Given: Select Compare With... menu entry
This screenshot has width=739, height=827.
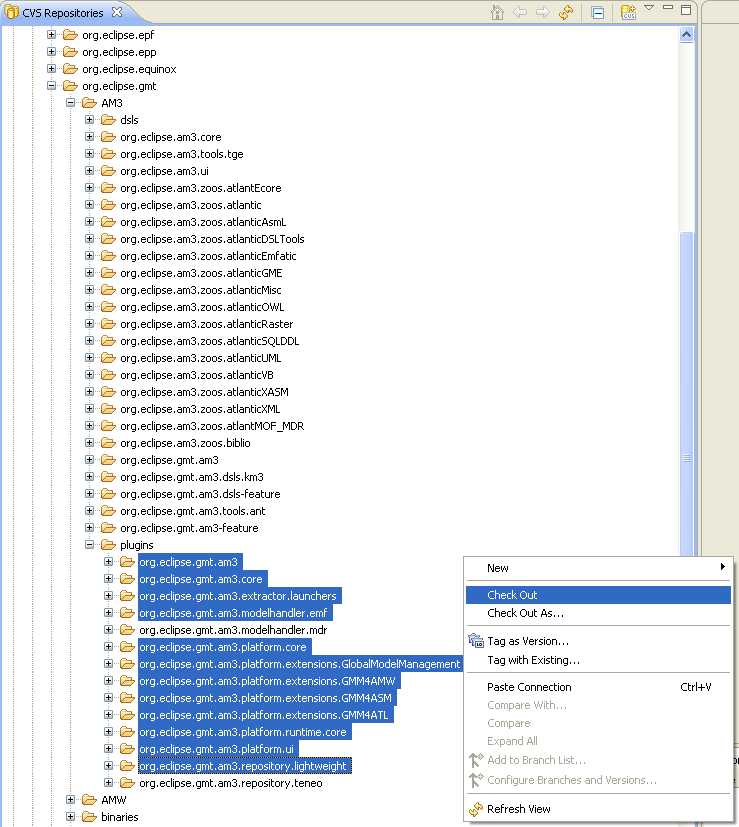Looking at the screenshot, I should tap(598, 705).
